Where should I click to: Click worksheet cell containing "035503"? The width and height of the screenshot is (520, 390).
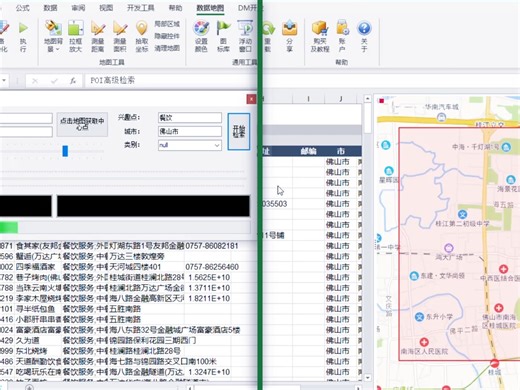275,204
